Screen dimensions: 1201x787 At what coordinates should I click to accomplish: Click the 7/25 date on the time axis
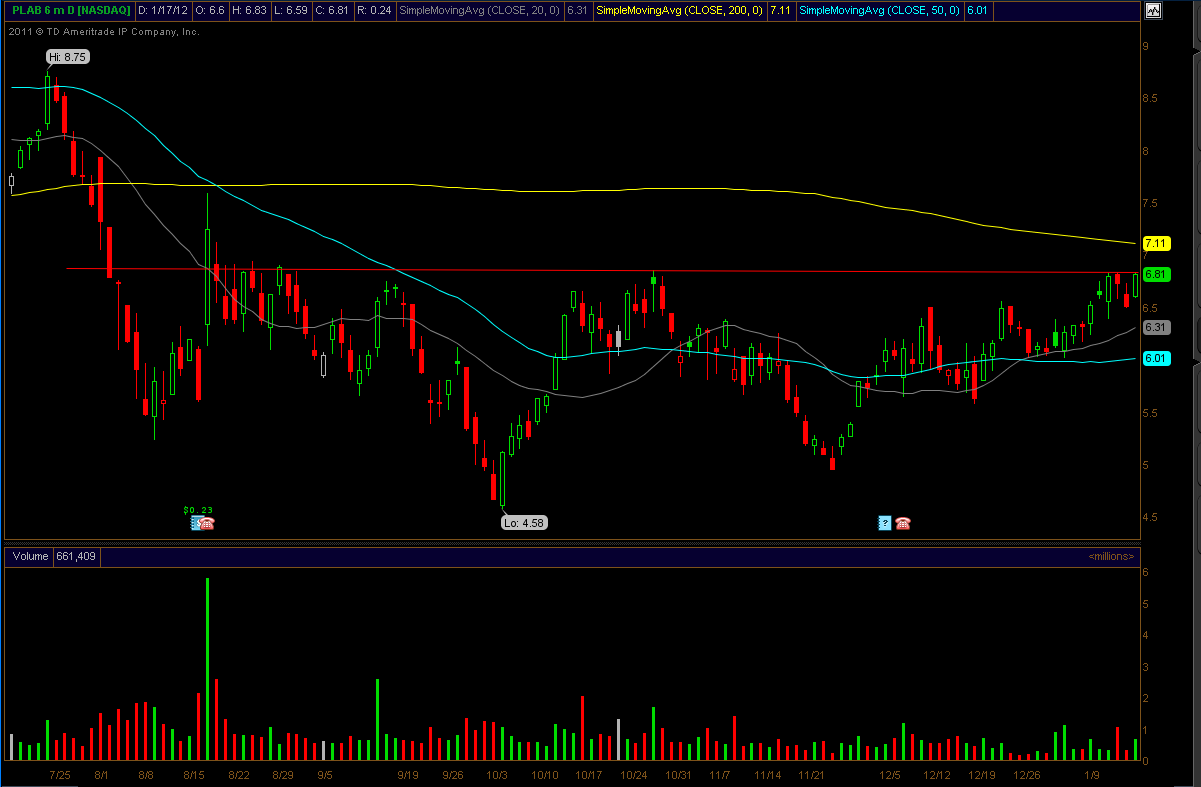(60, 775)
